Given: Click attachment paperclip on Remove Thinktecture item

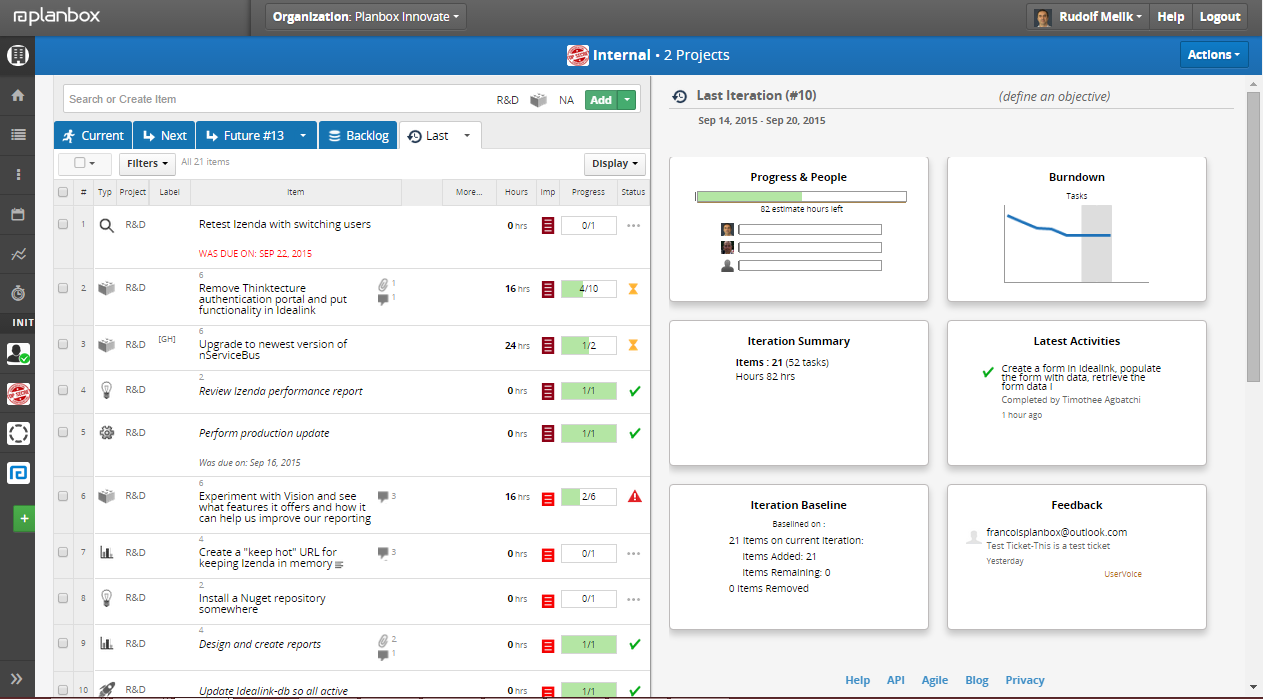Looking at the screenshot, I should [x=383, y=284].
